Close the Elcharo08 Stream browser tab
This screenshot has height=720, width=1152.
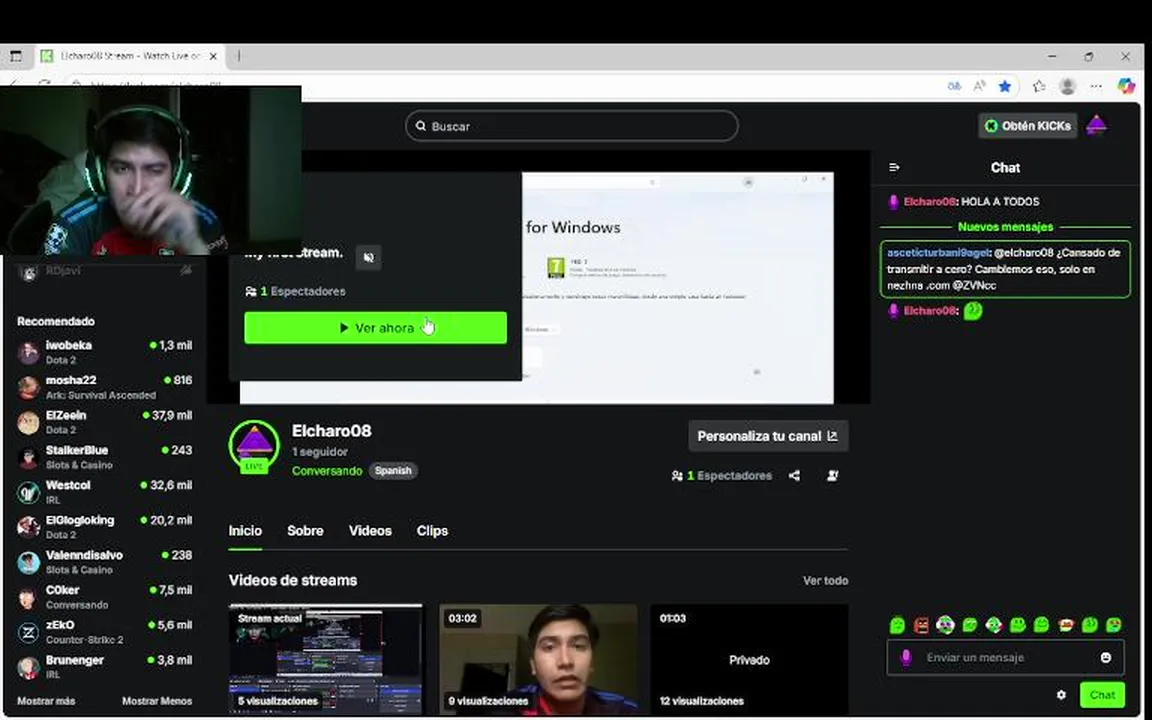[x=213, y=56]
